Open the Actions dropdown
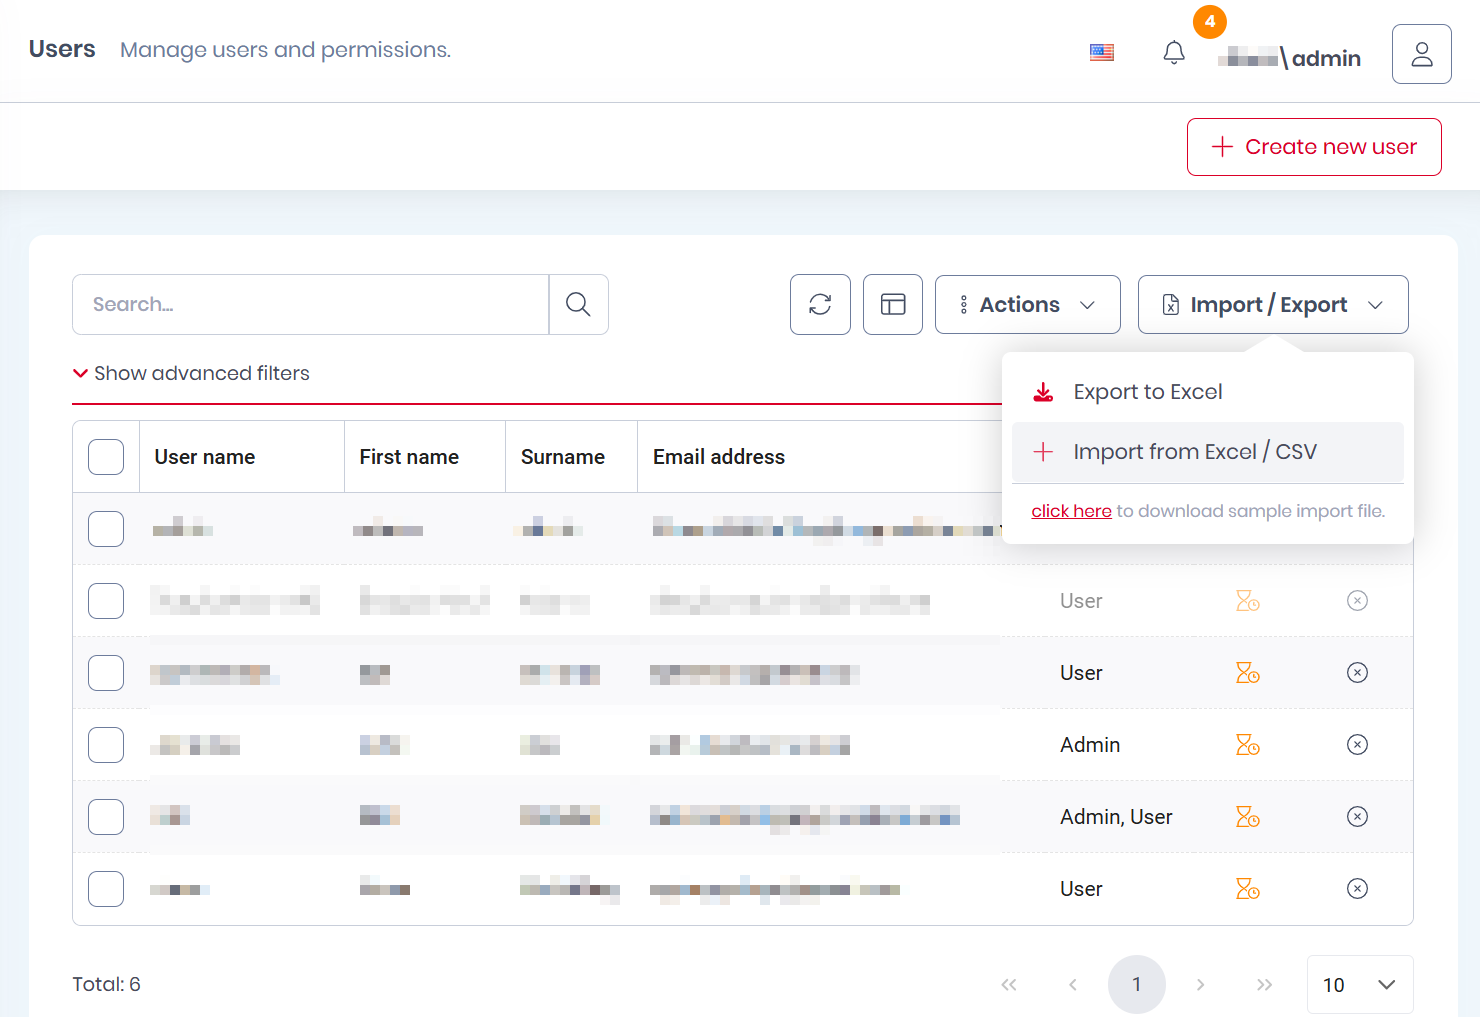 [1027, 305]
